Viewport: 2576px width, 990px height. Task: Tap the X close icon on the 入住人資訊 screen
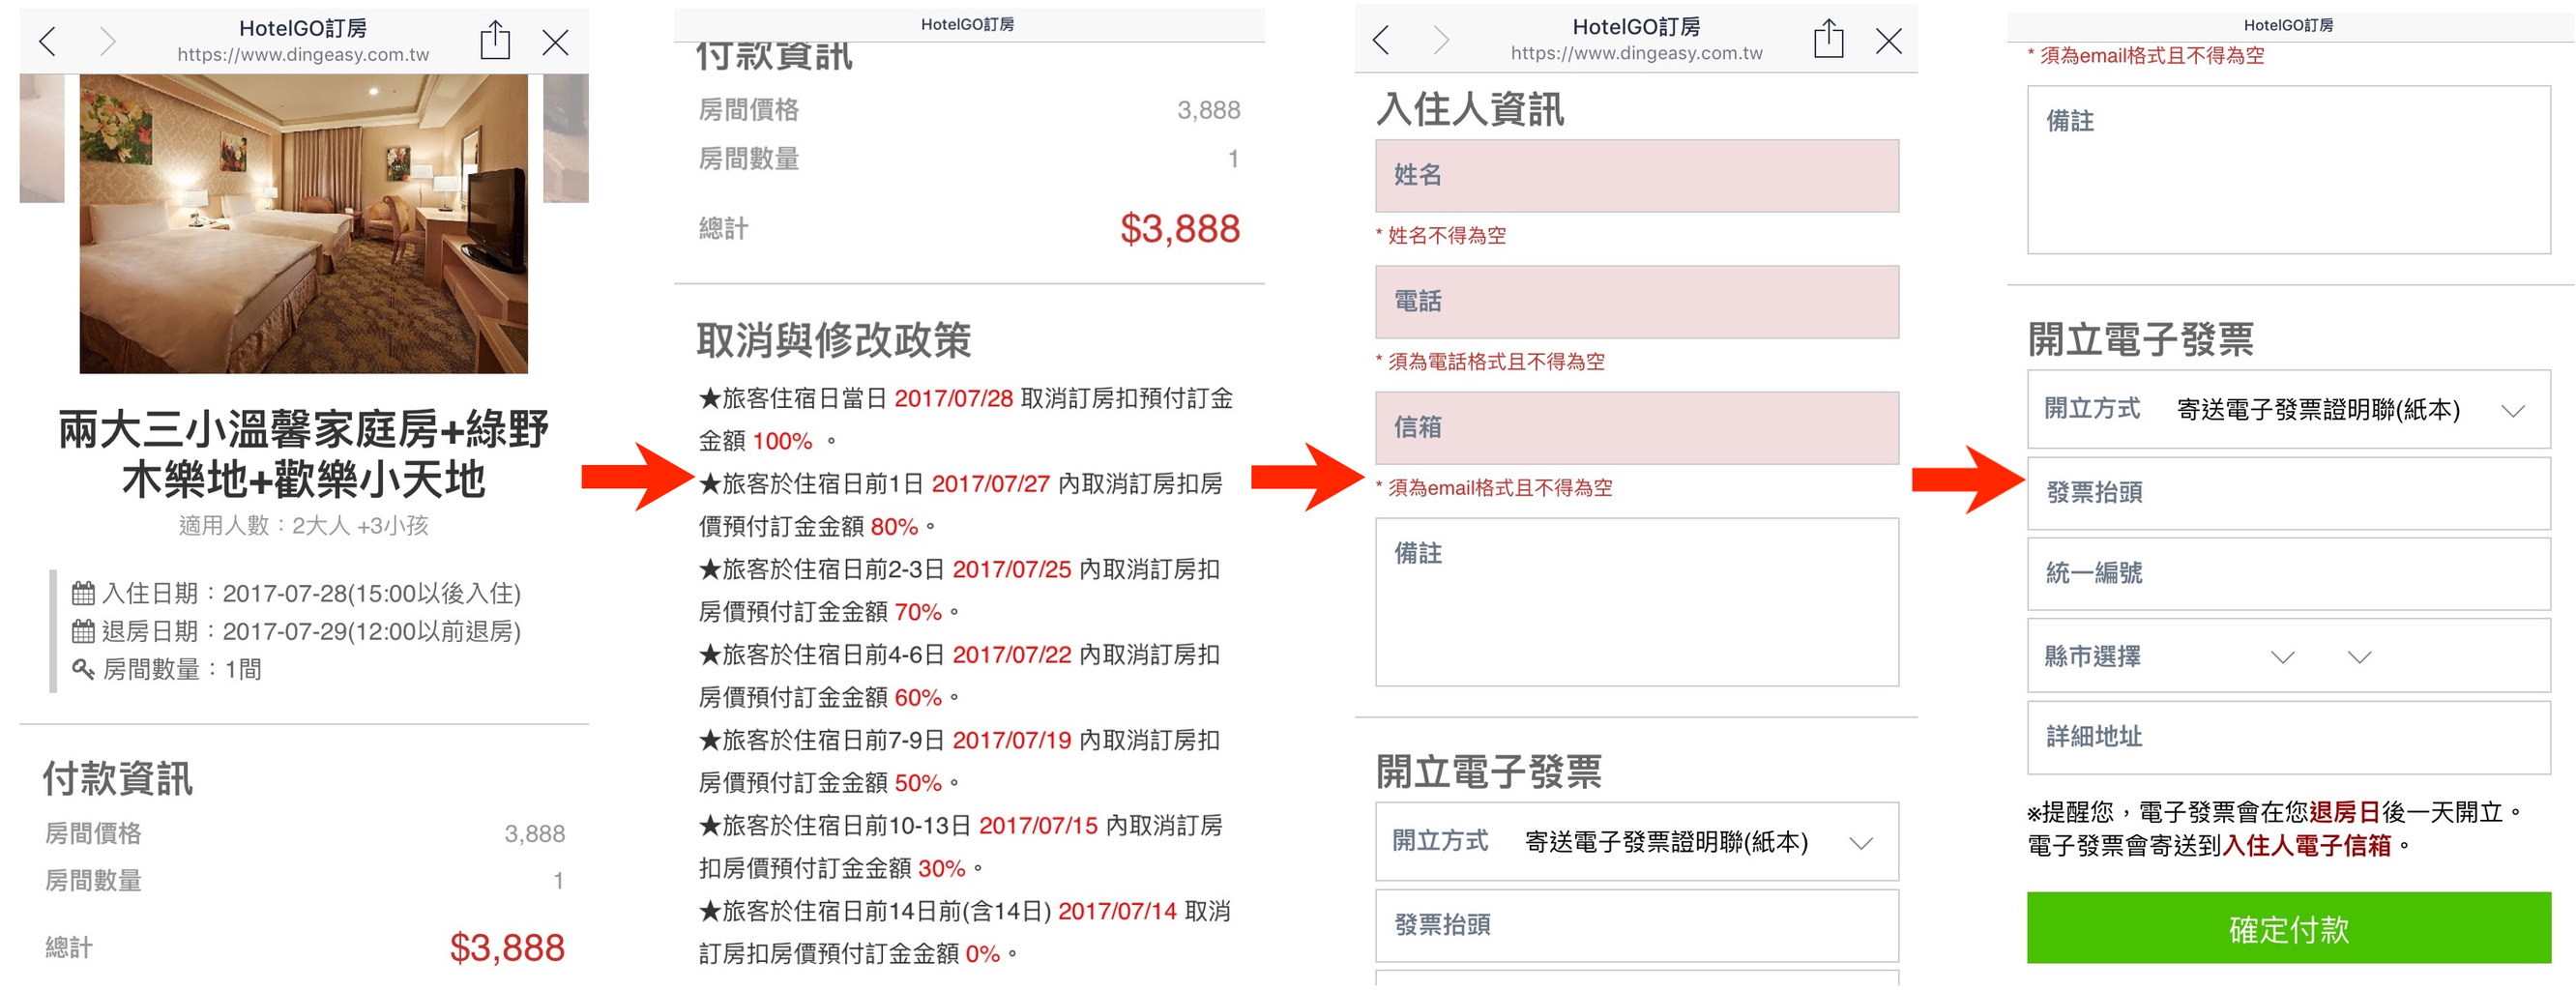pos(1889,41)
